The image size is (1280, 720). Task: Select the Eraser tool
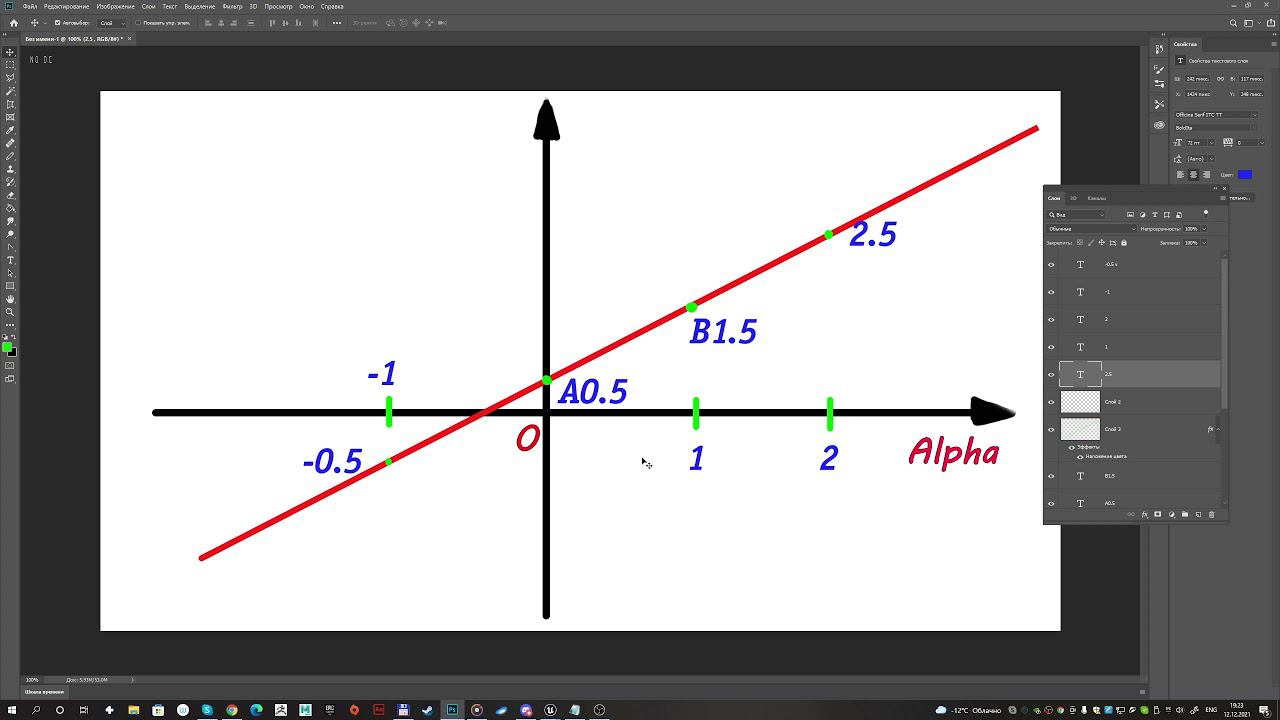pyautogui.click(x=10, y=195)
